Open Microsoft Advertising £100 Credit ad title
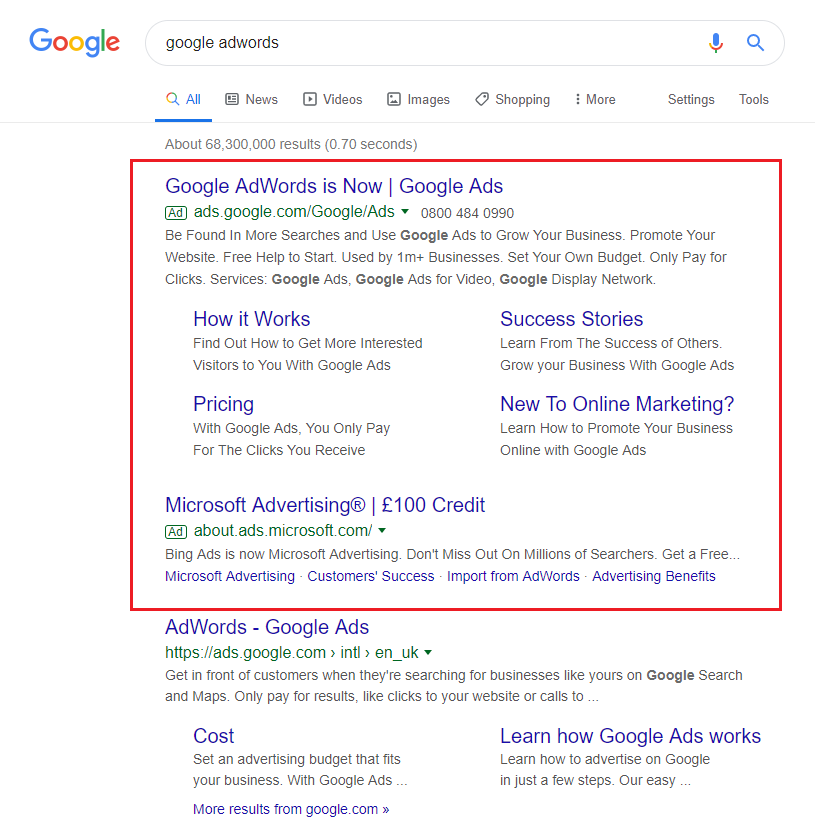815x838 pixels. click(x=325, y=505)
